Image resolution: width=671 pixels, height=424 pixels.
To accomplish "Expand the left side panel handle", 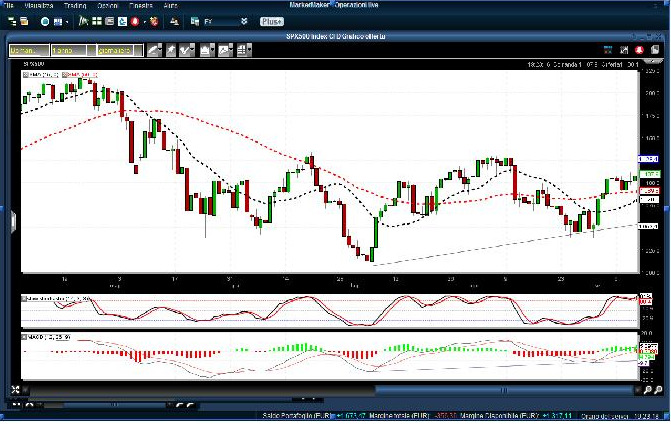I will pyautogui.click(x=13, y=221).
